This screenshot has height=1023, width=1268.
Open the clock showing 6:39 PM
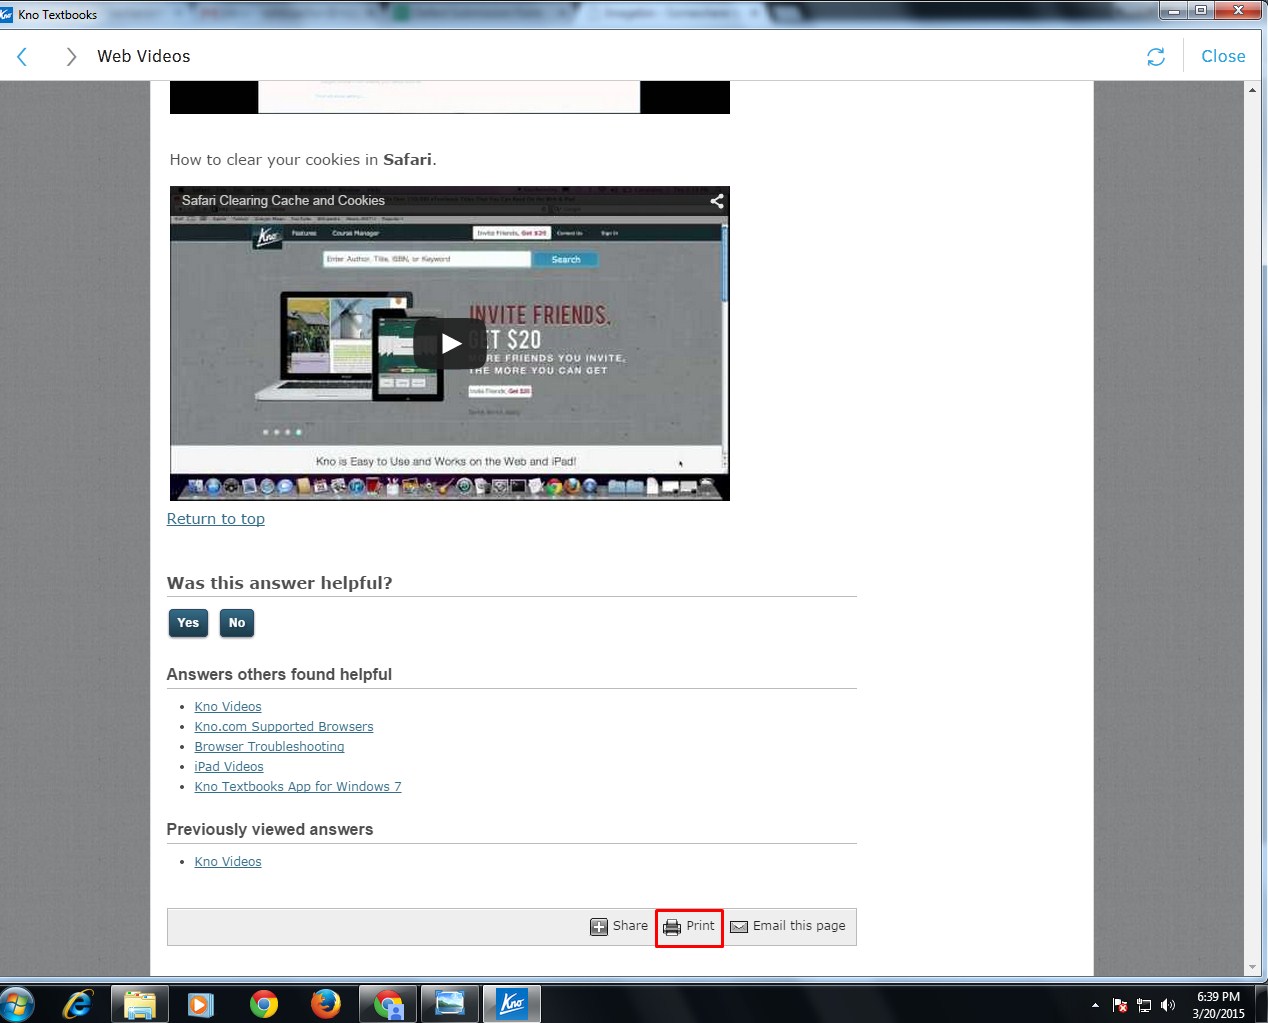(x=1218, y=1005)
